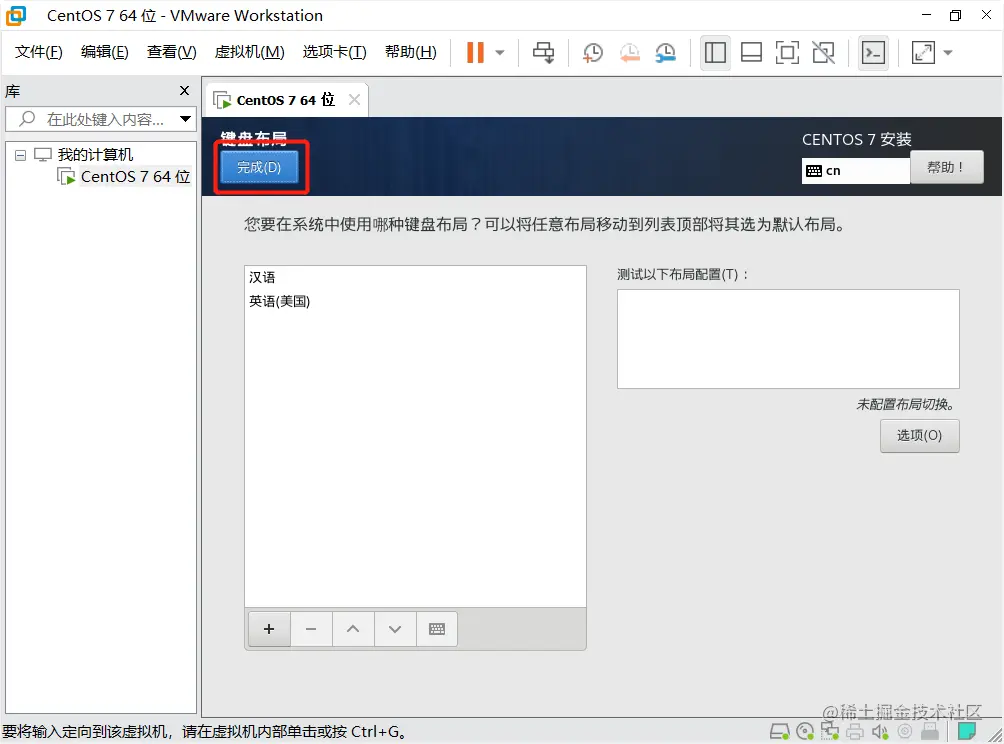Viewport: 1004px width, 744px height.
Task: Open the snapshot manager icon
Action: (x=666, y=53)
